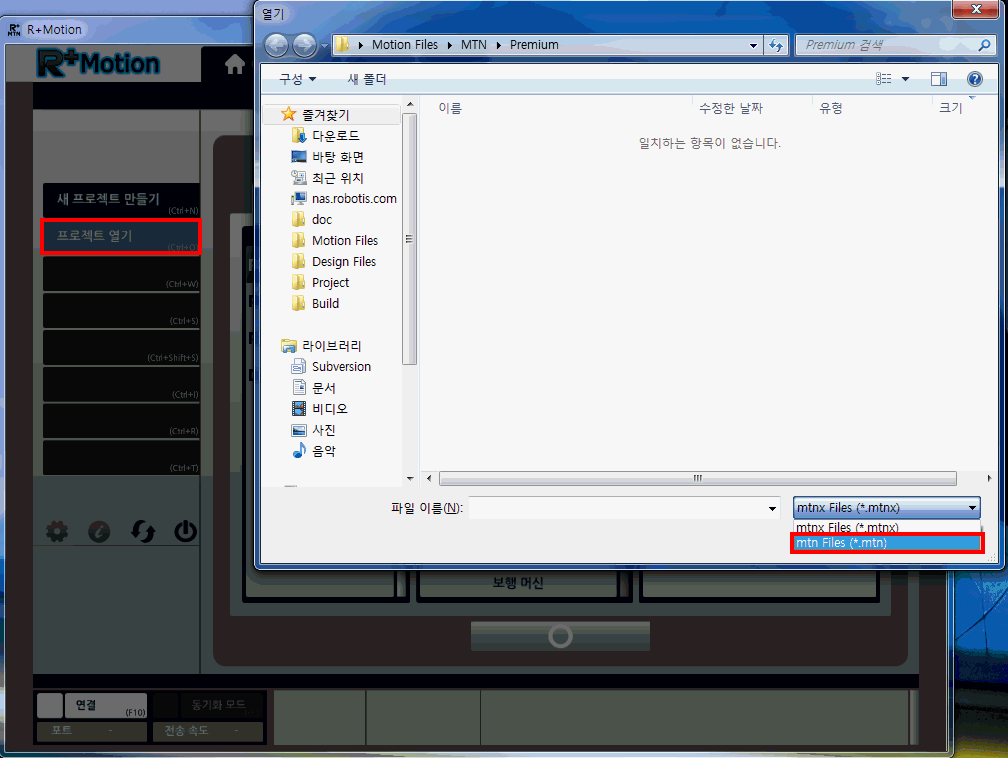Click the refresh button beside address bar
The height and width of the screenshot is (758, 1008).
(x=776, y=45)
